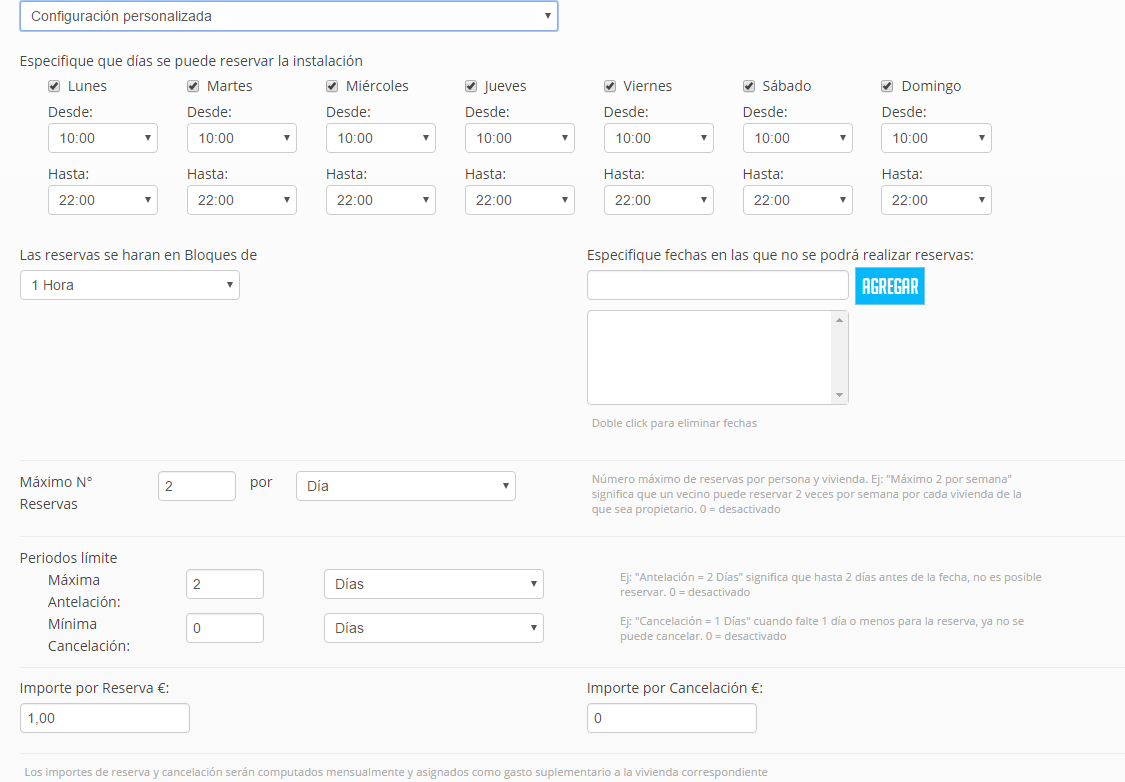Focus the Mínima Cancelación value field
Screen dimensions: 1125x782
tap(224, 628)
